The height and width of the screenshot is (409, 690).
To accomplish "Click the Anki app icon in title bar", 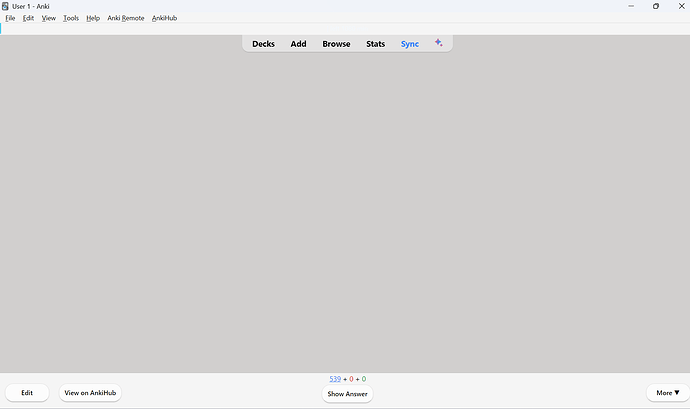I will pyautogui.click(x=6, y=6).
